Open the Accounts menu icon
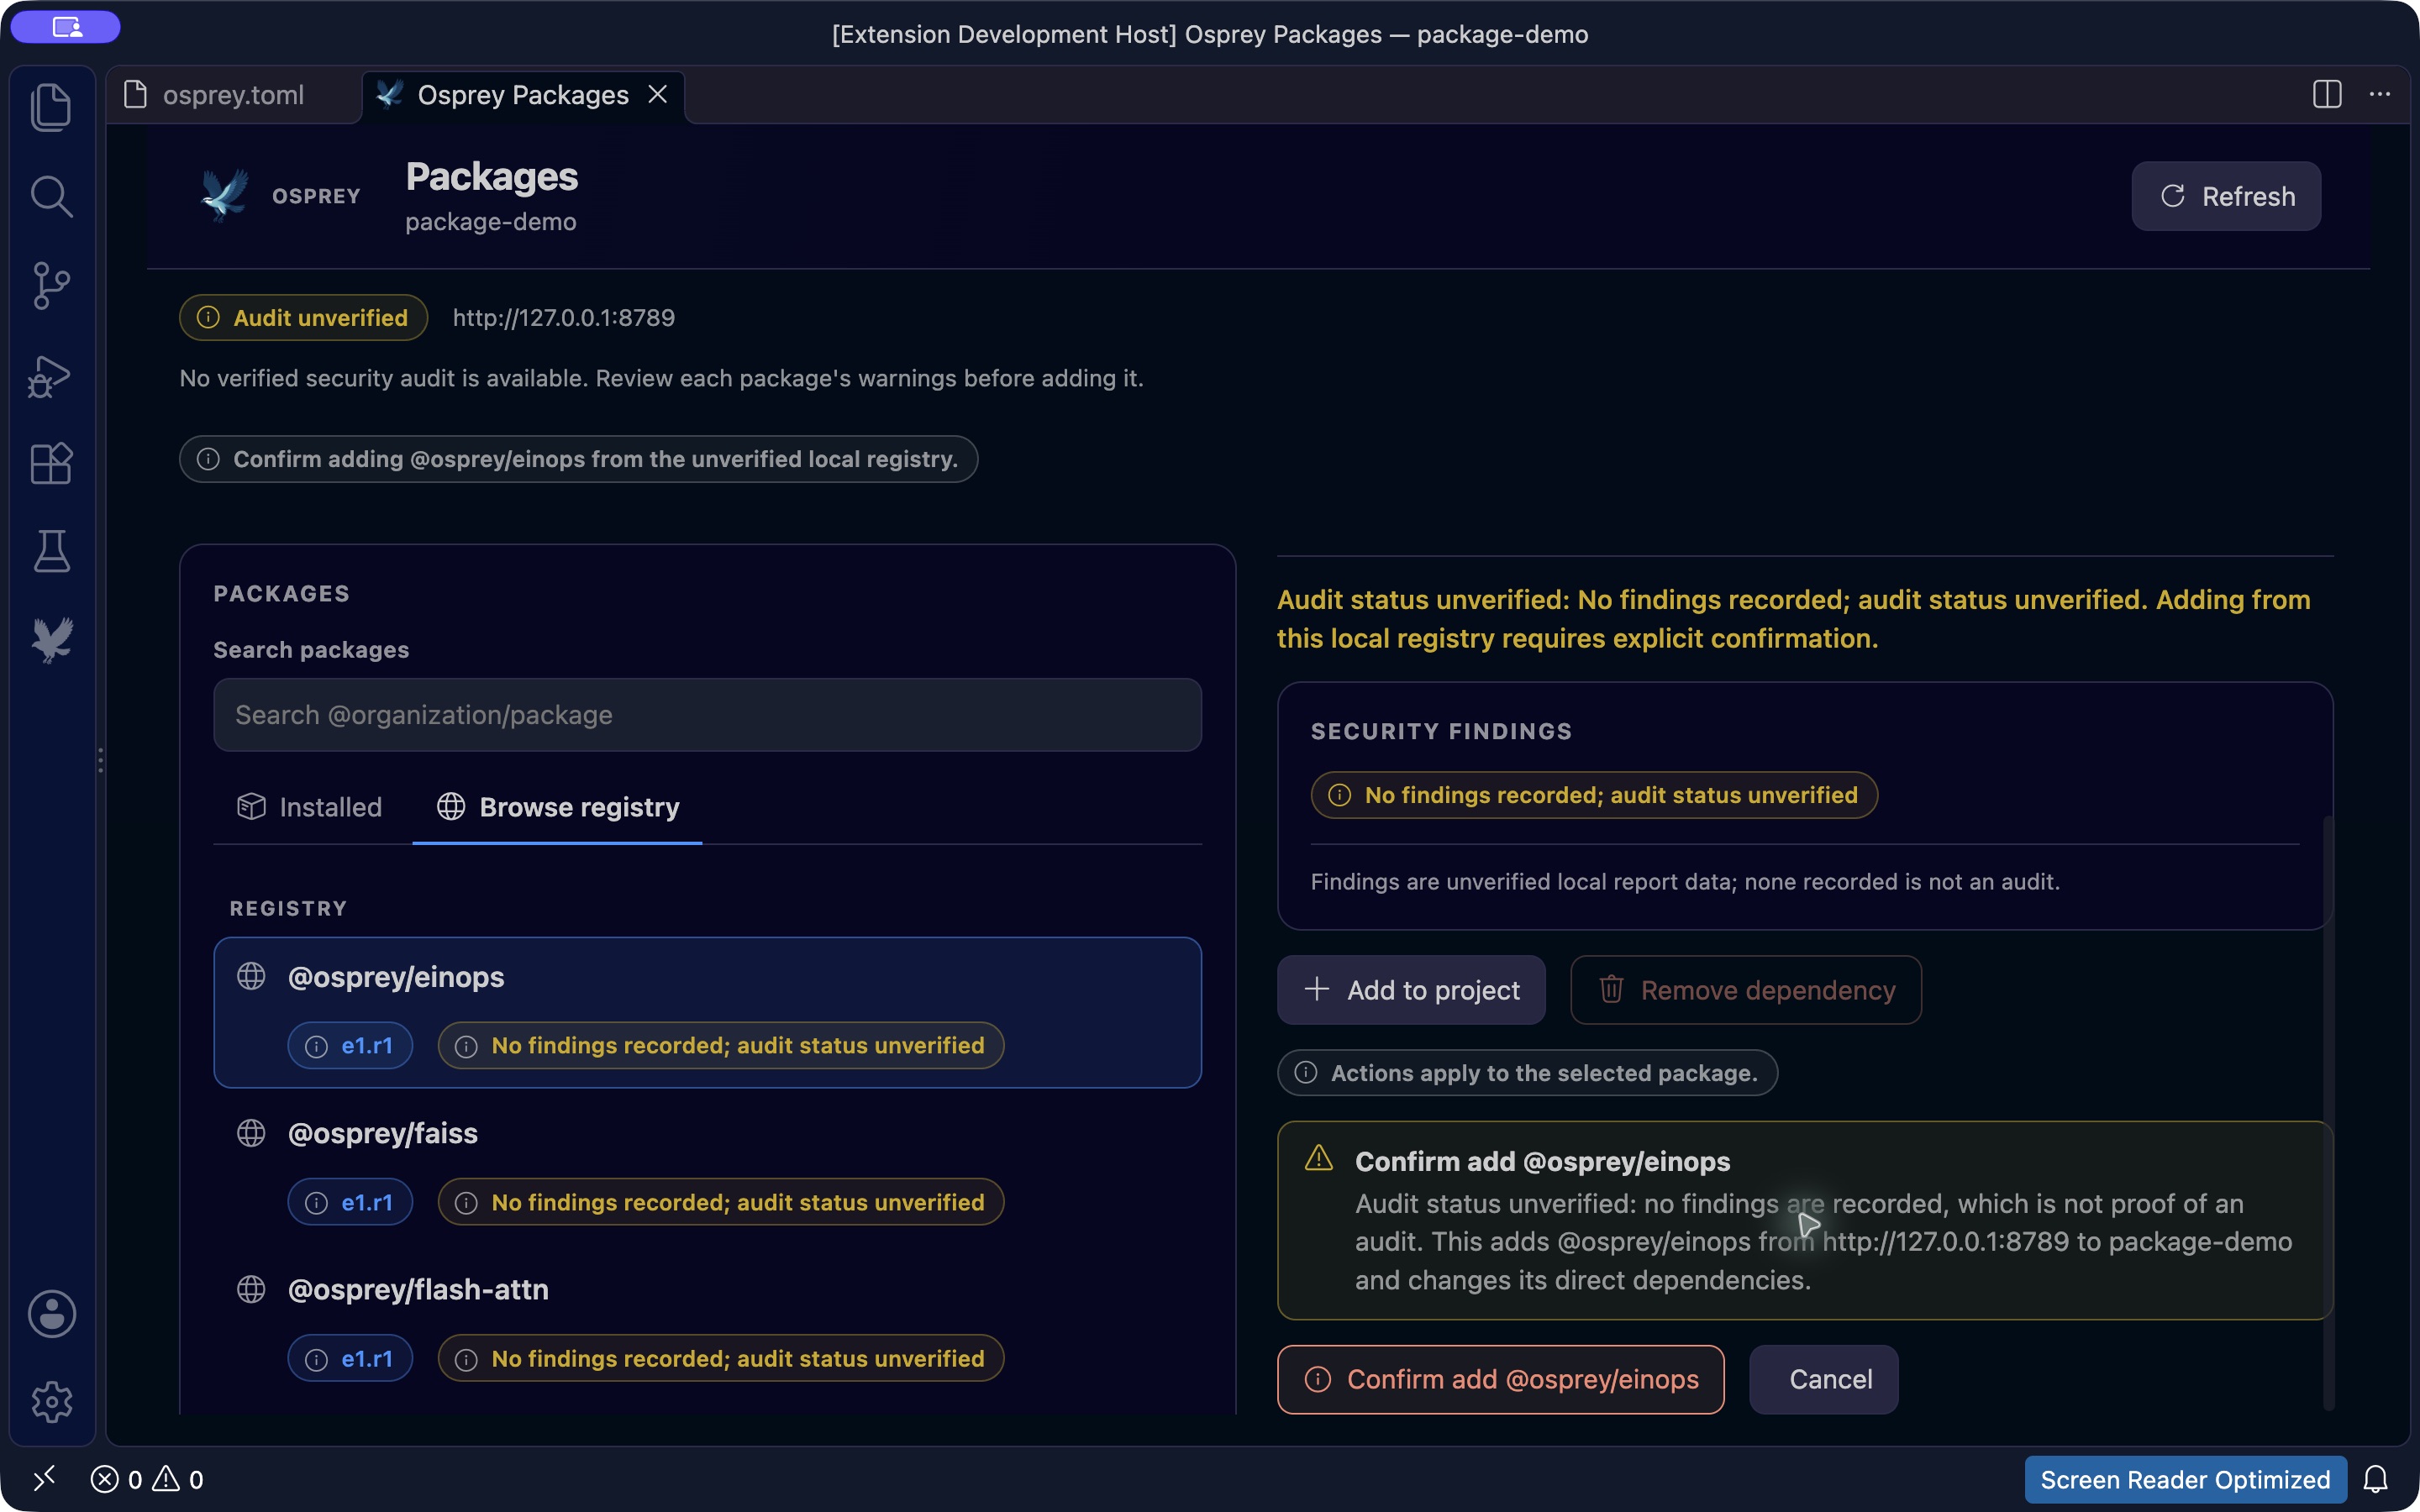Viewport: 2420px width, 1512px height. [x=51, y=1313]
